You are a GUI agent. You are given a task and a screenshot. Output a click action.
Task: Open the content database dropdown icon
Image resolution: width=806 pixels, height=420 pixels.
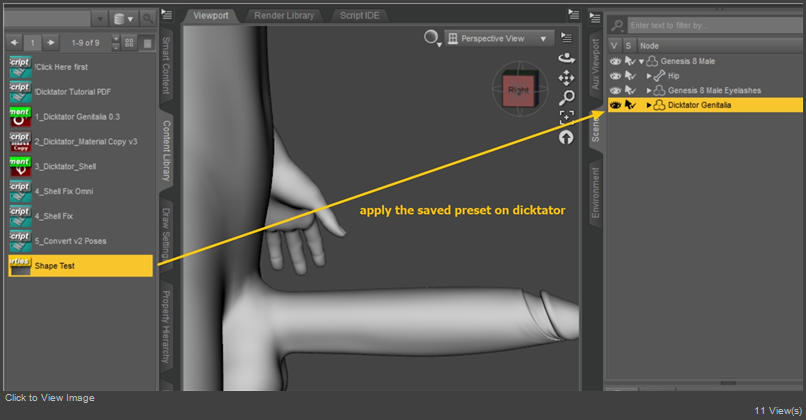(x=123, y=19)
